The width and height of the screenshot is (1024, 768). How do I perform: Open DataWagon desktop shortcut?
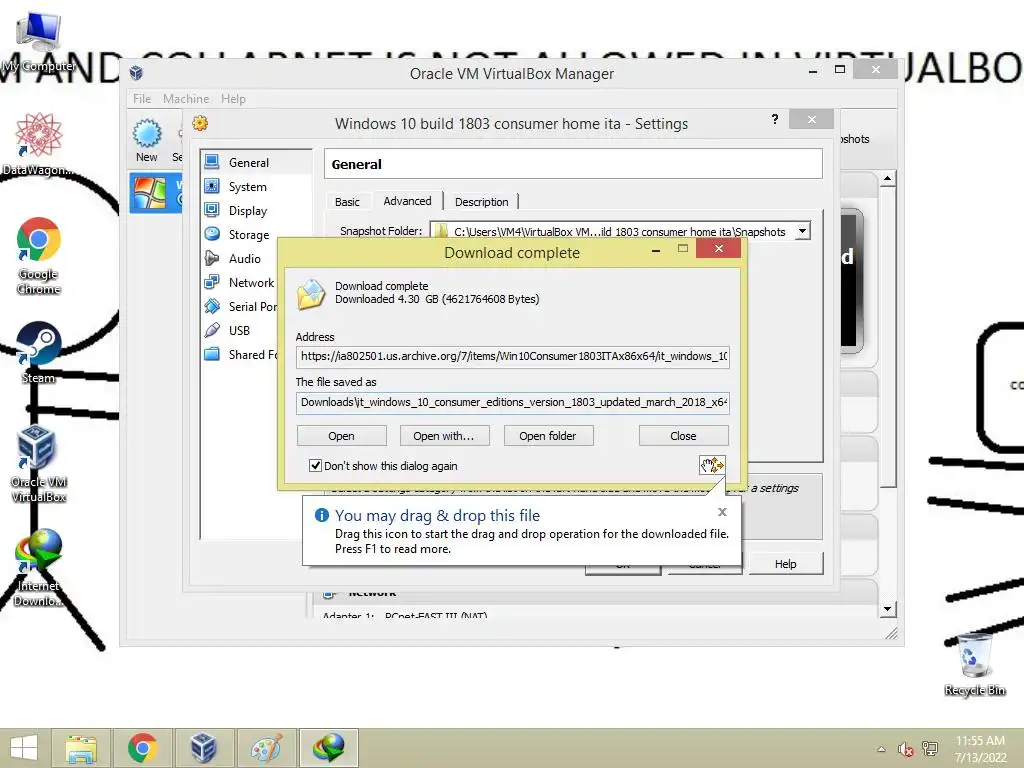point(39,144)
